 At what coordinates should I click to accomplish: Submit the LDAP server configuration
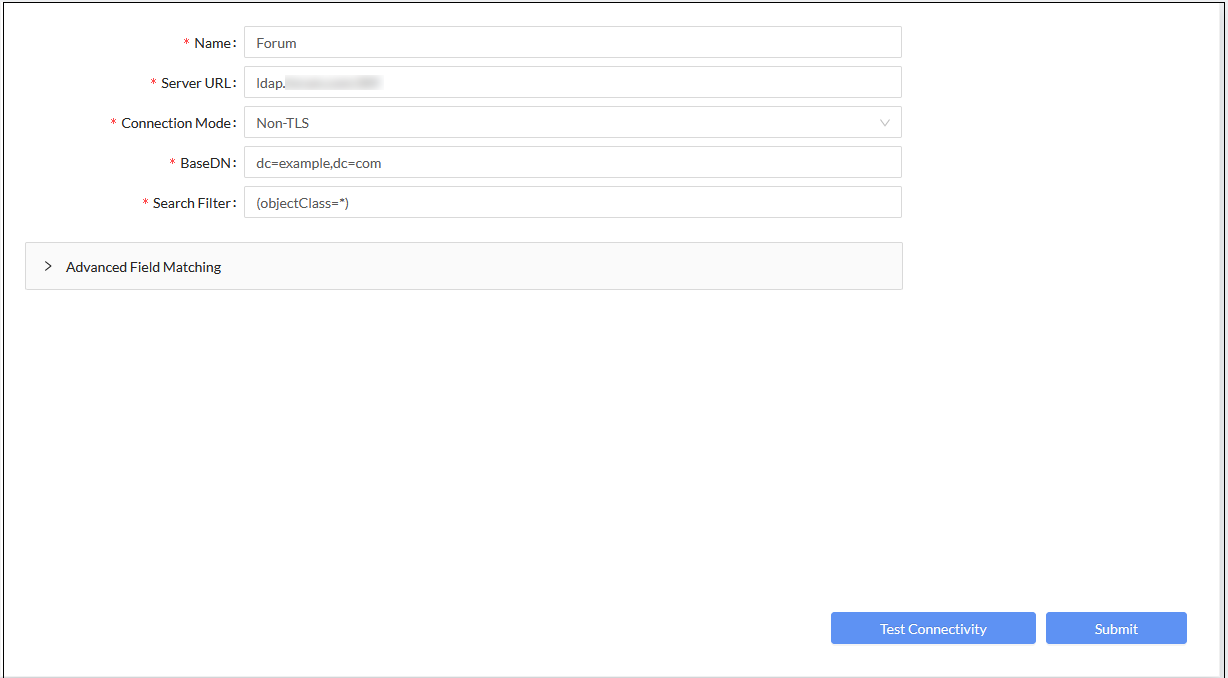pyautogui.click(x=1115, y=628)
